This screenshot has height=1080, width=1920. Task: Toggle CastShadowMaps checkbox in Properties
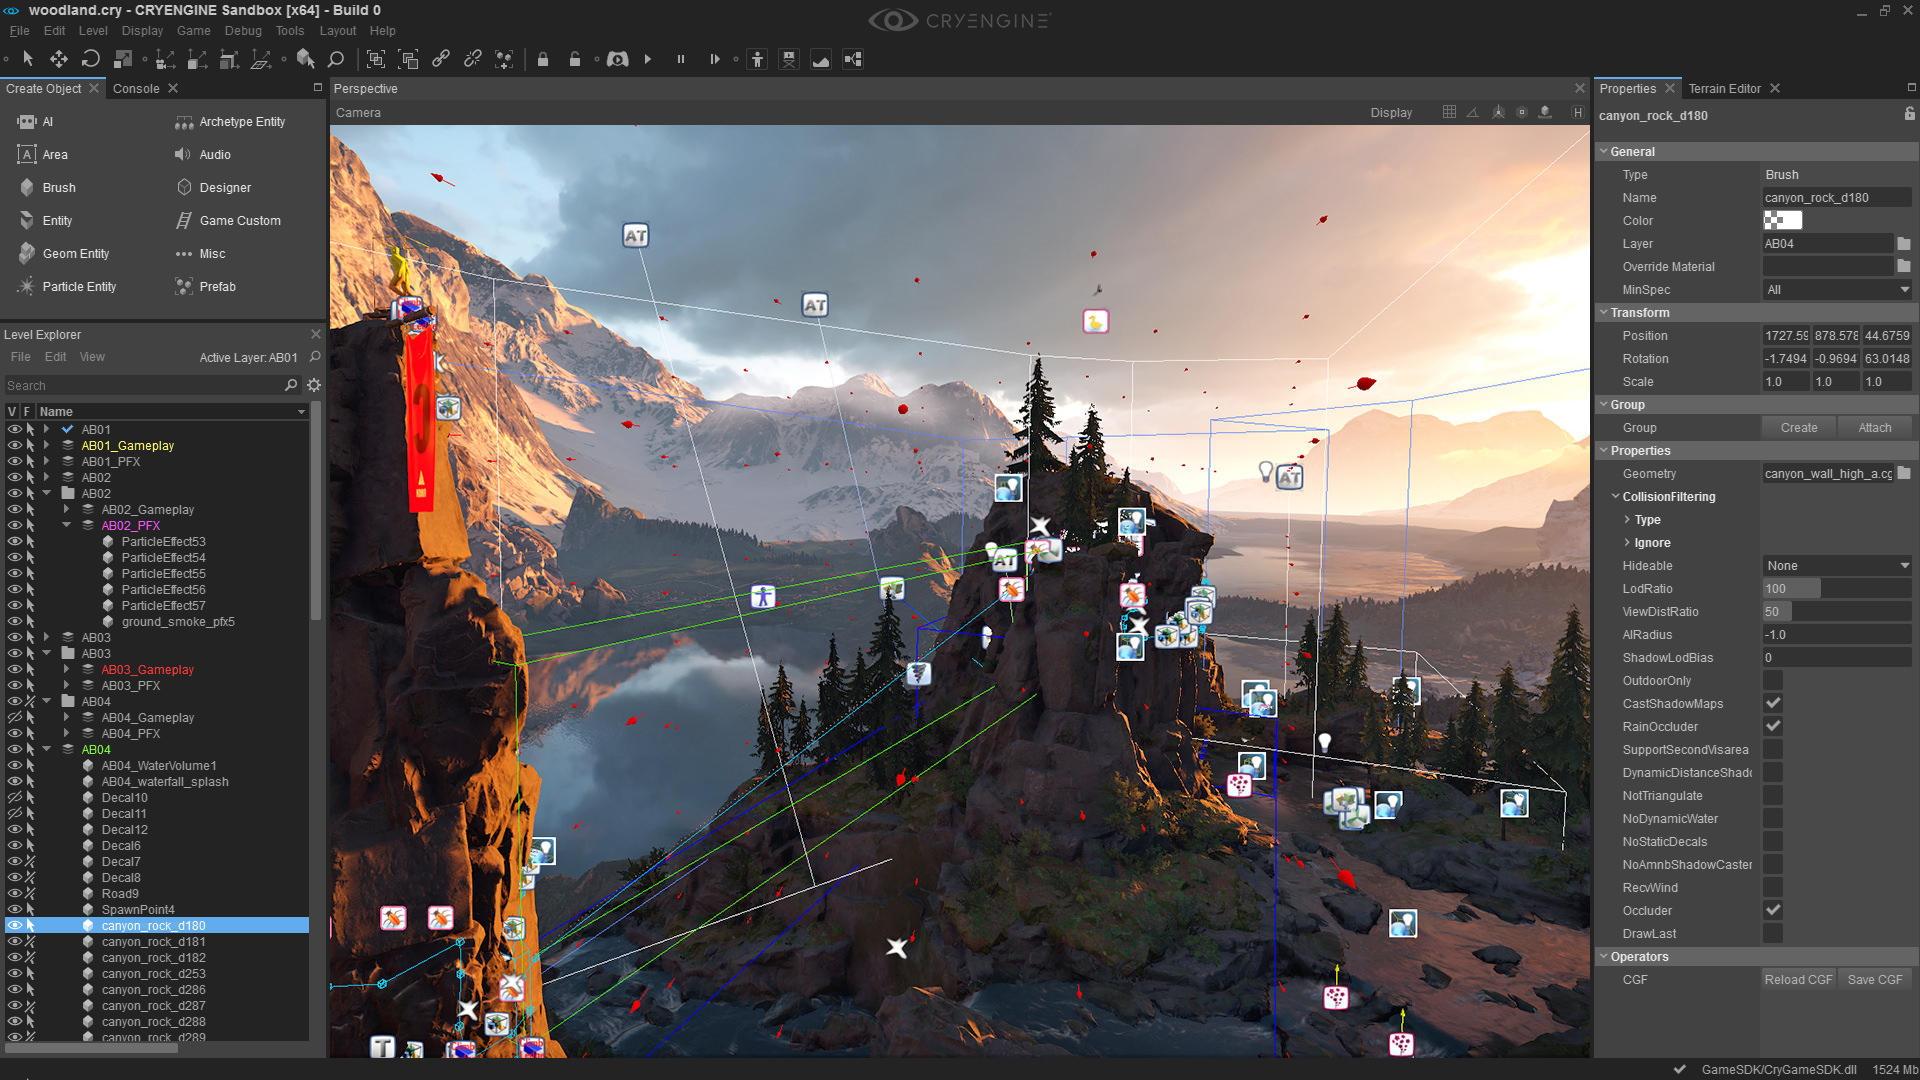point(1772,703)
